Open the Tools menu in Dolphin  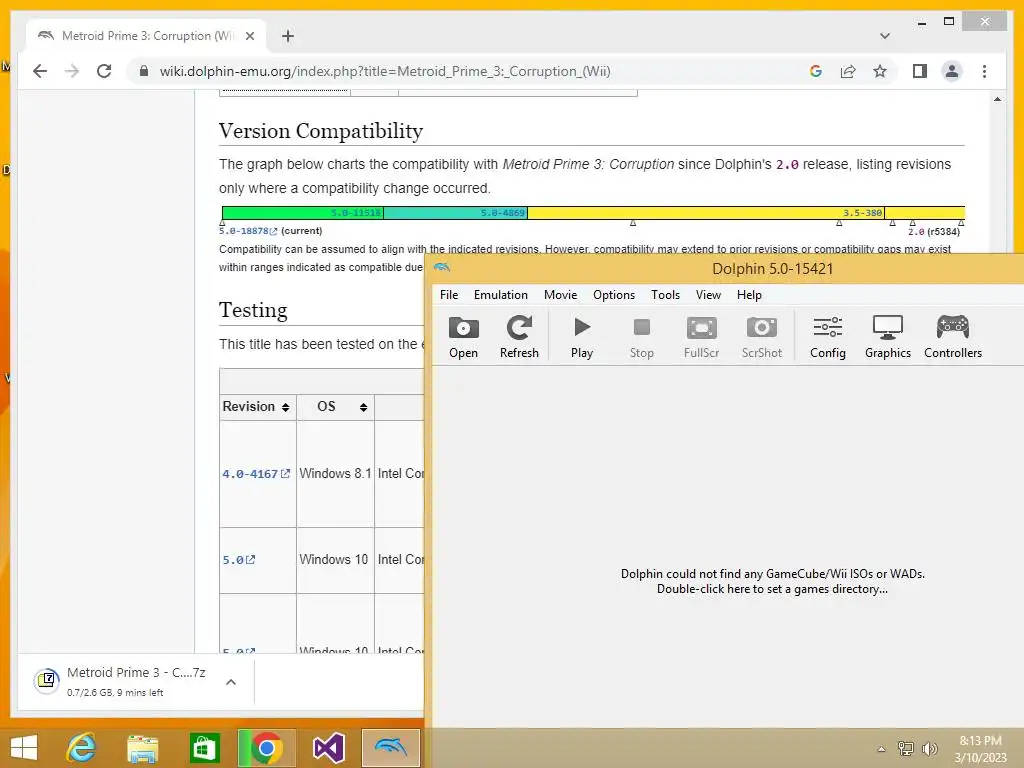pos(665,295)
